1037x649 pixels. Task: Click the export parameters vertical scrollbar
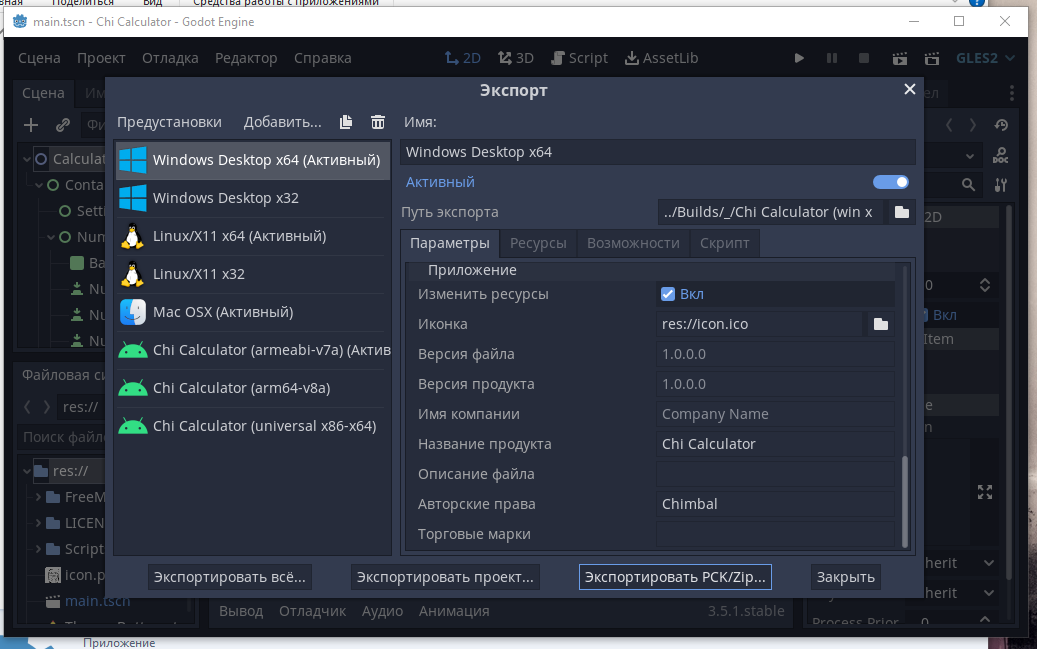[905, 501]
